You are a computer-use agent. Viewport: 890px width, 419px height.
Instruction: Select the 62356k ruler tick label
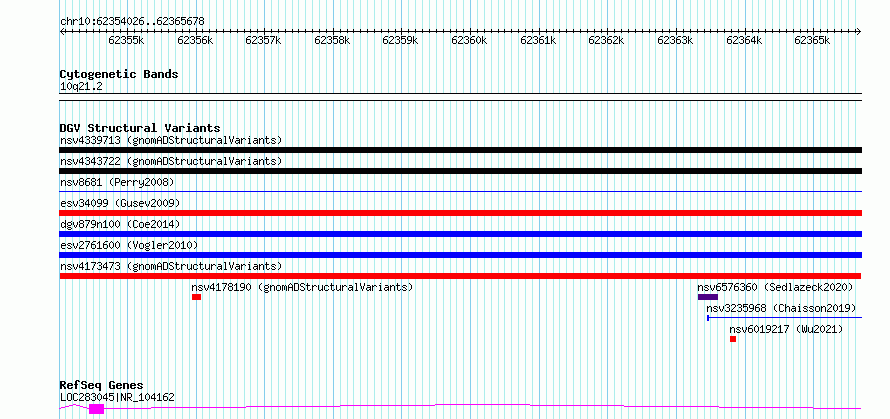click(x=195, y=40)
